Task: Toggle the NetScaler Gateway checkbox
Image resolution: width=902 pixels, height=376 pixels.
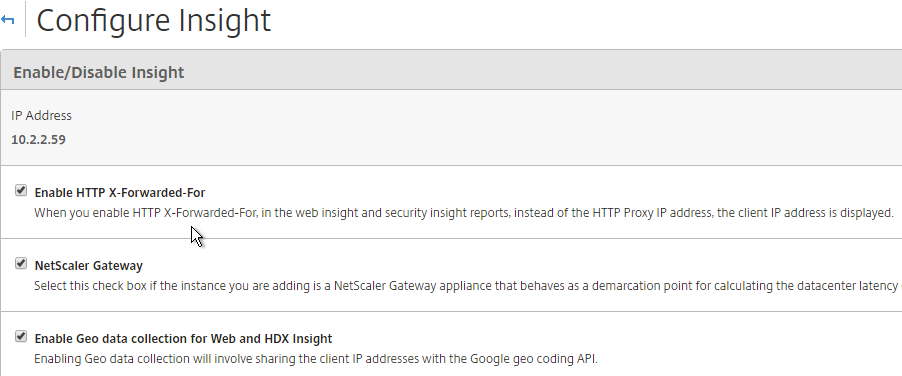Action: (x=21, y=263)
